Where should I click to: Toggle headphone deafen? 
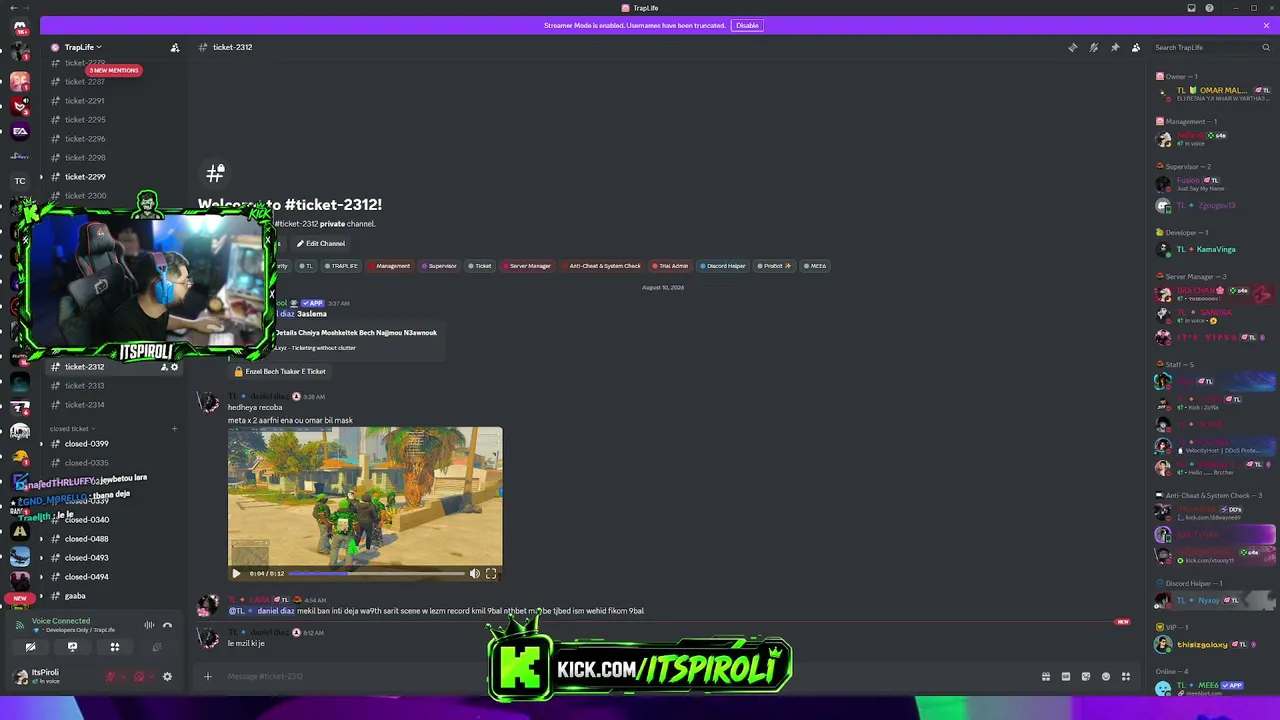coord(139,677)
